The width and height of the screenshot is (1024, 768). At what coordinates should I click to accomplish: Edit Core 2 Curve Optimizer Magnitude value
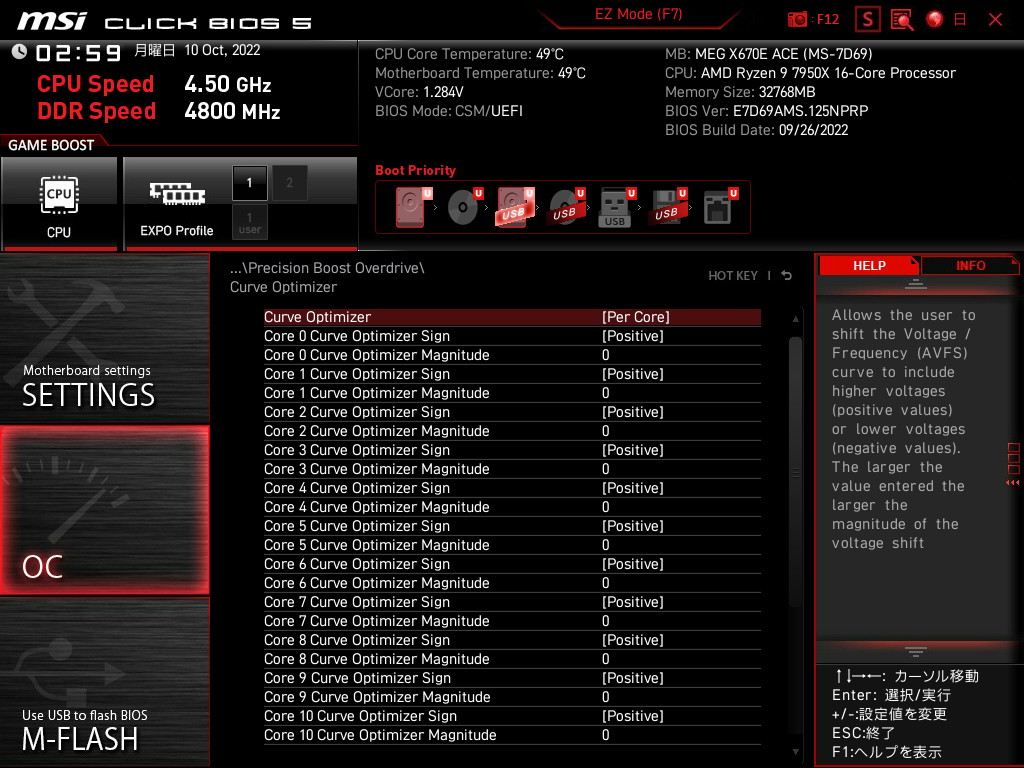[605, 431]
